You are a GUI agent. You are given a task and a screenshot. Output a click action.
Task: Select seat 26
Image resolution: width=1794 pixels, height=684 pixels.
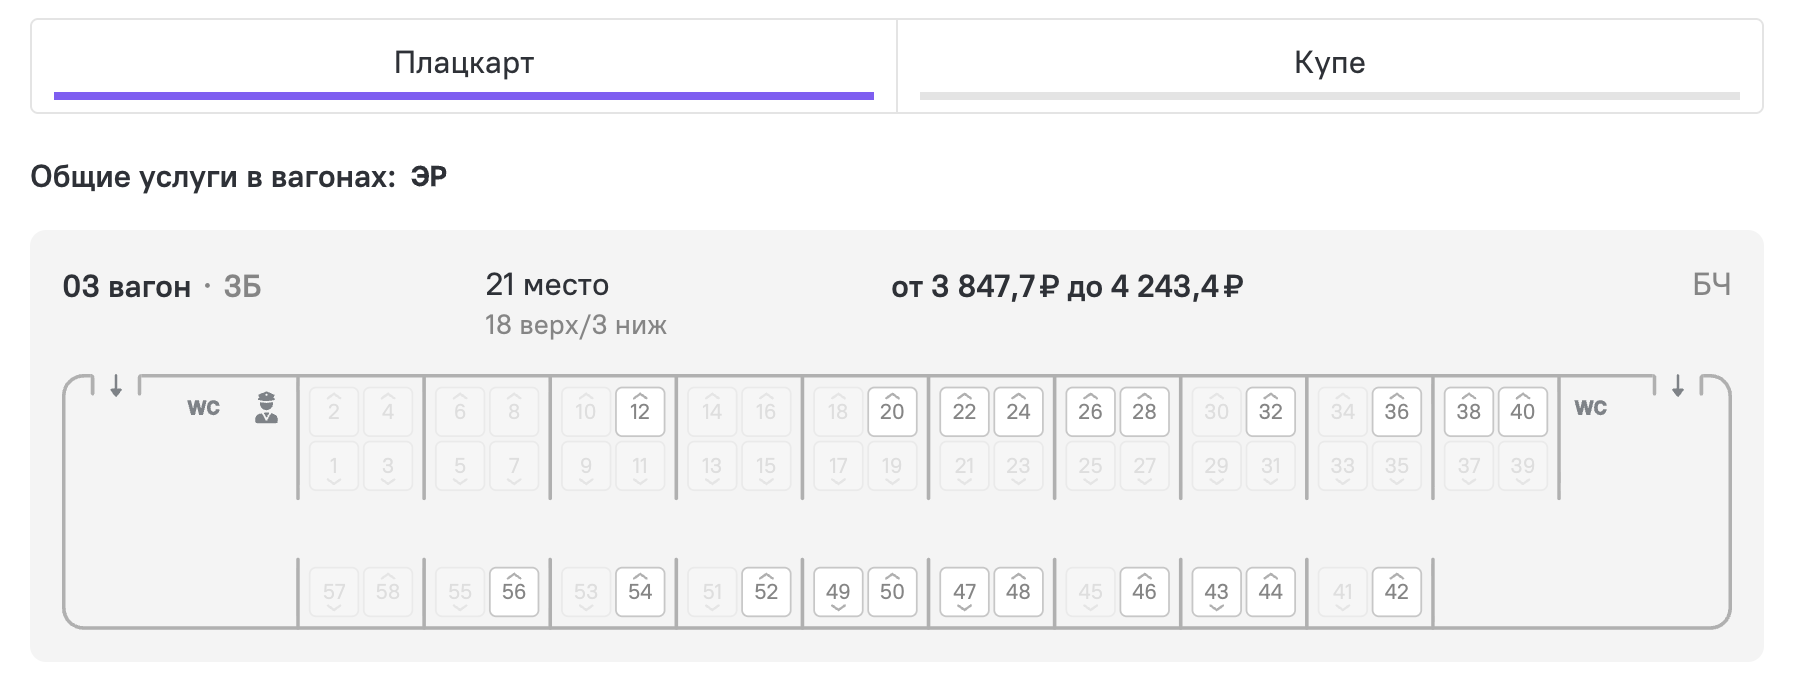(1090, 411)
